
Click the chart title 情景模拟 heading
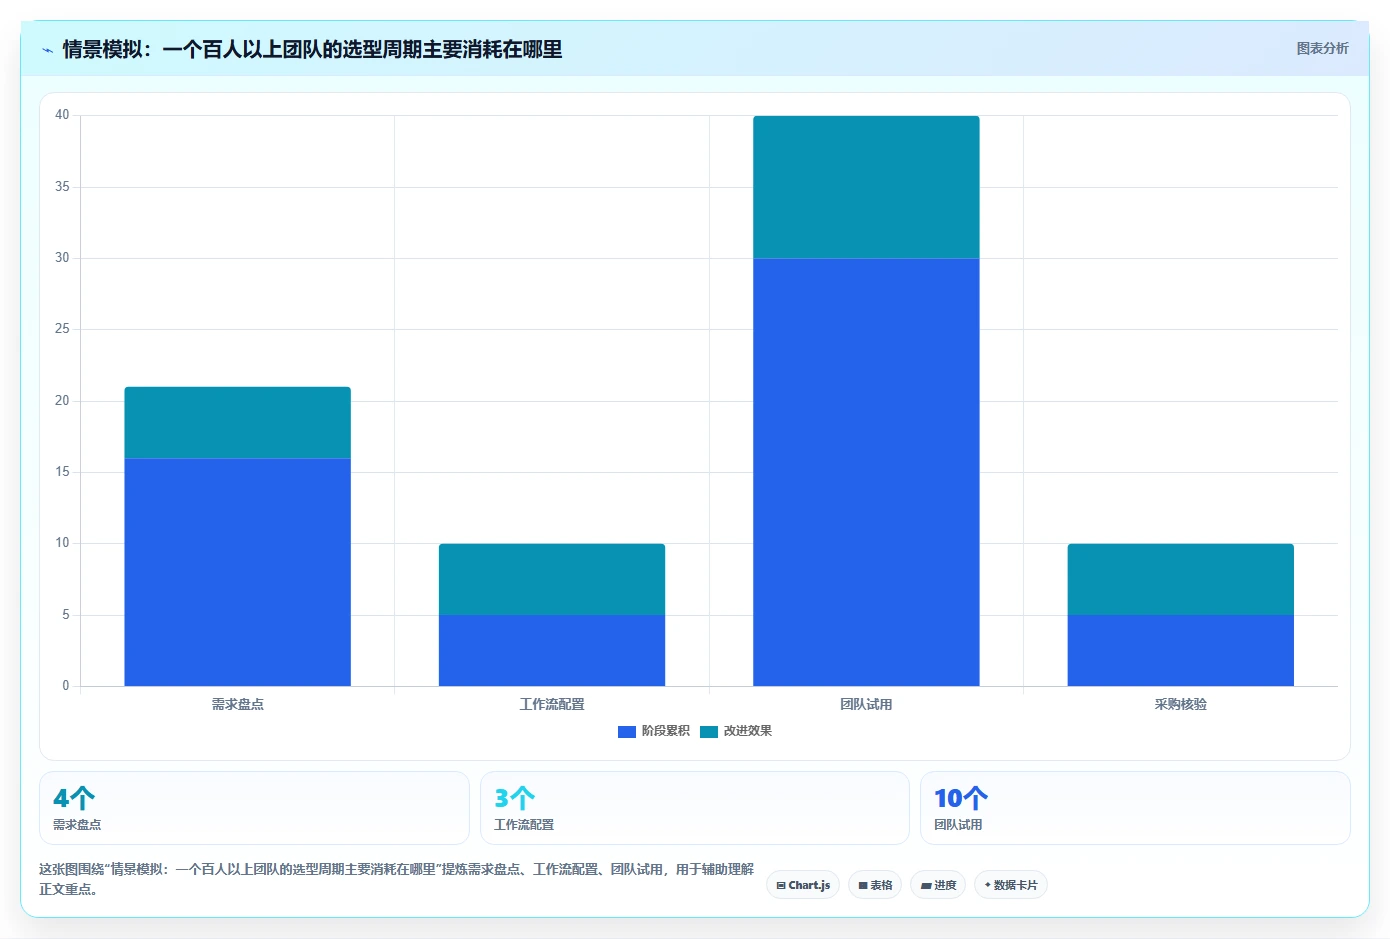(x=312, y=49)
